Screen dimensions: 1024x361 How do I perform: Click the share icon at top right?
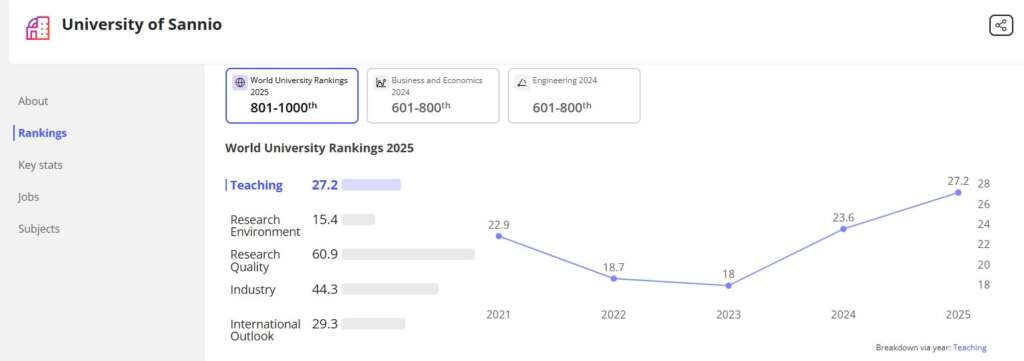point(1000,25)
